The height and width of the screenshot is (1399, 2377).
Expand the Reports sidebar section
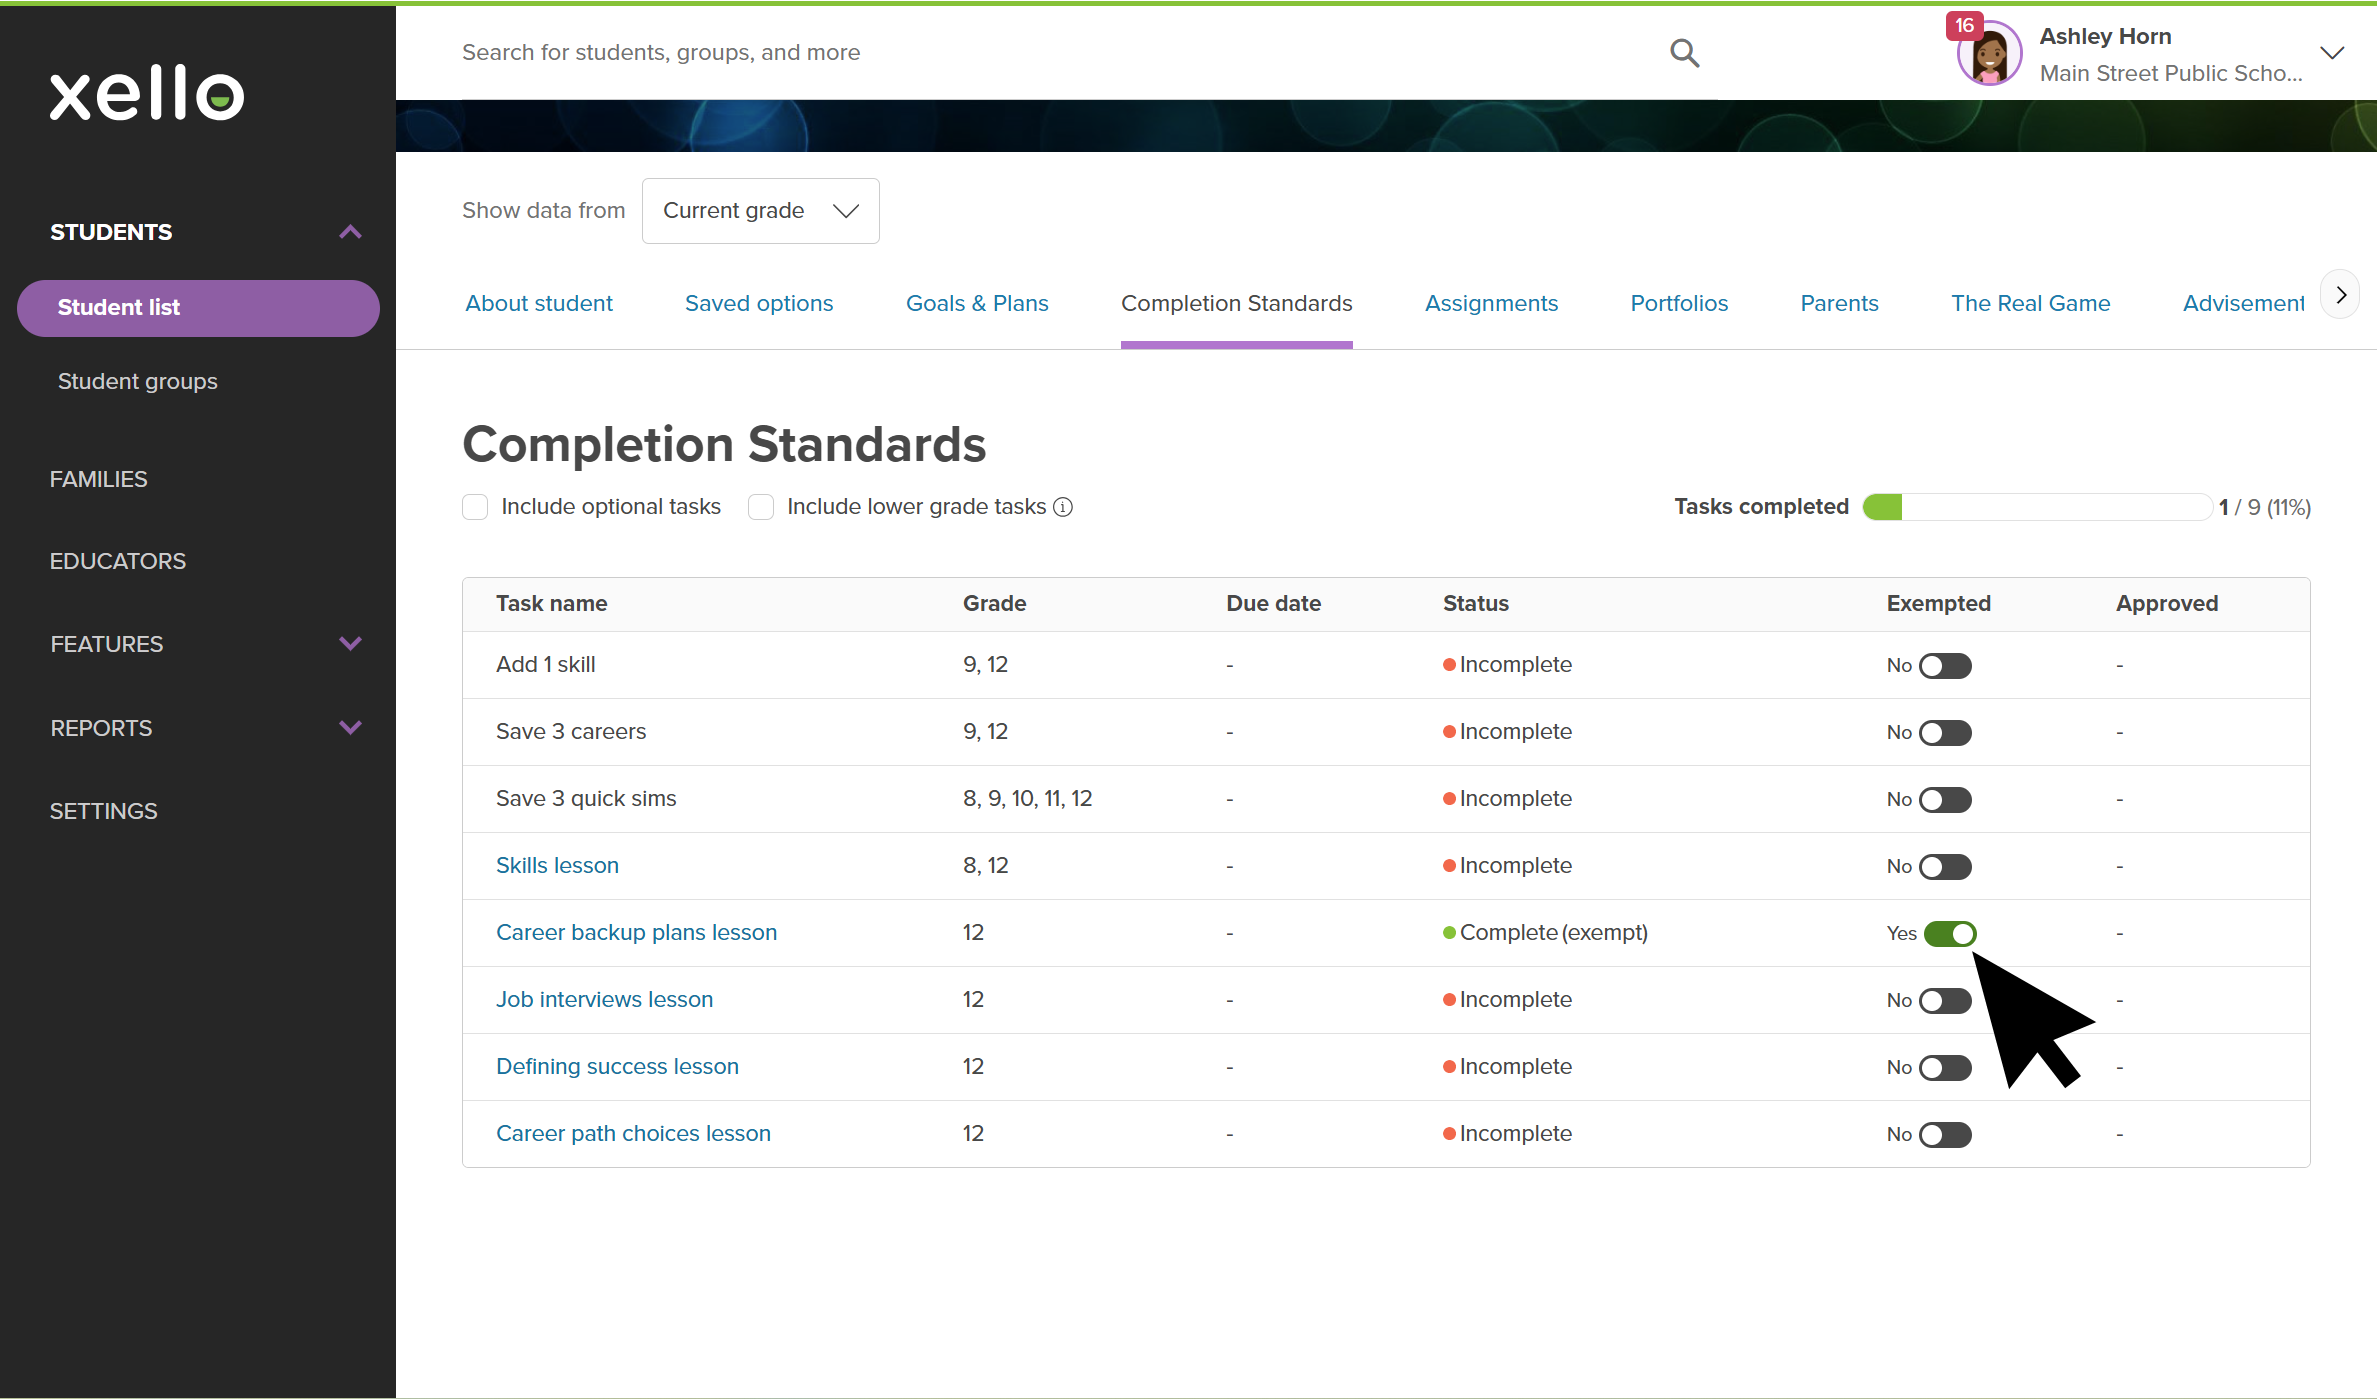pos(350,728)
